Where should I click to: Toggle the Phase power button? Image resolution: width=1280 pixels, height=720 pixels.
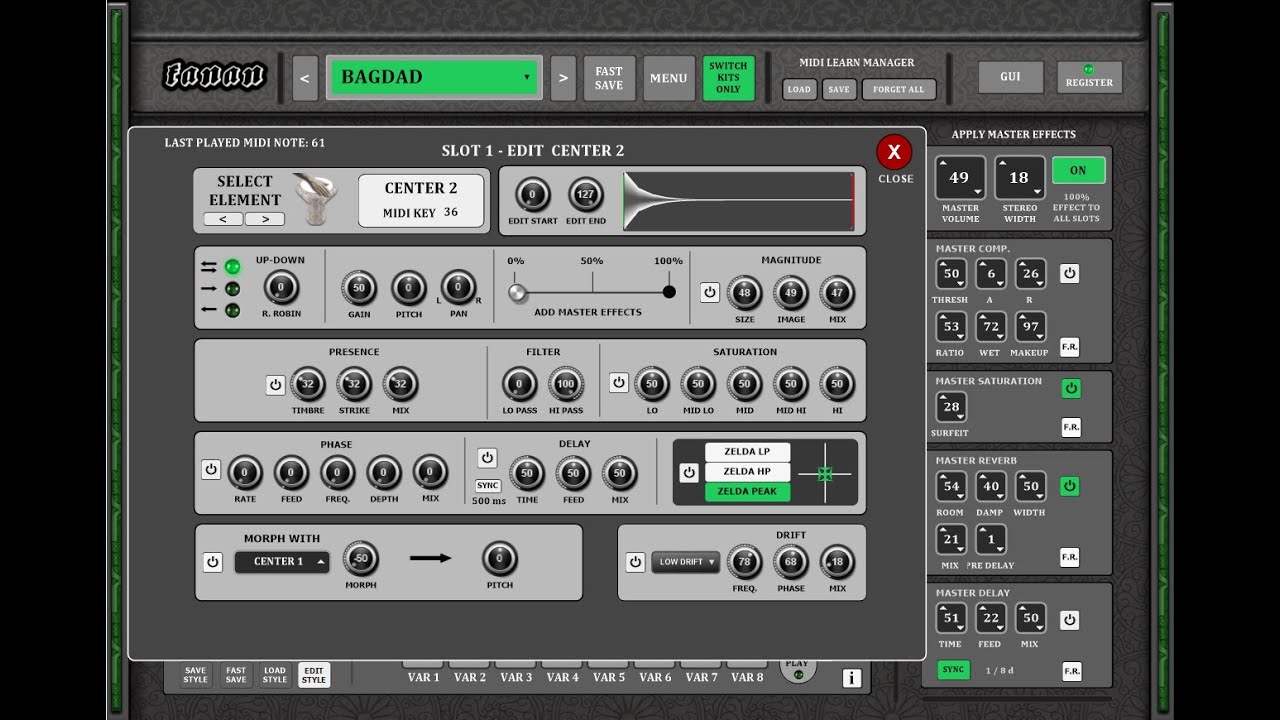[x=211, y=469]
